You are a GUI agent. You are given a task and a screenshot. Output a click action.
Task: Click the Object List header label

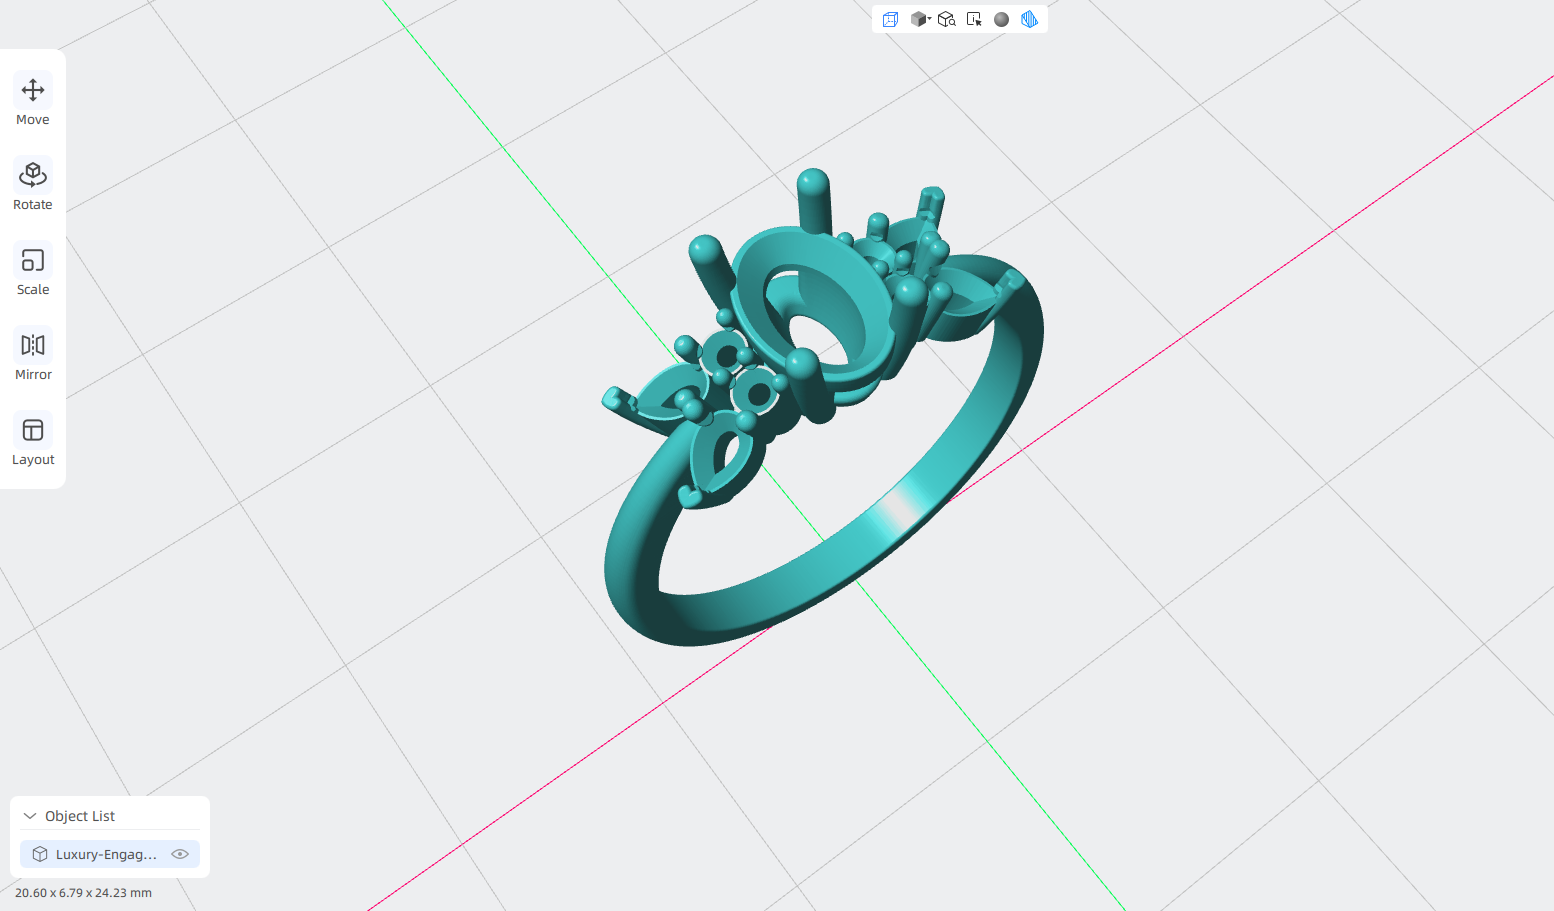point(80,816)
